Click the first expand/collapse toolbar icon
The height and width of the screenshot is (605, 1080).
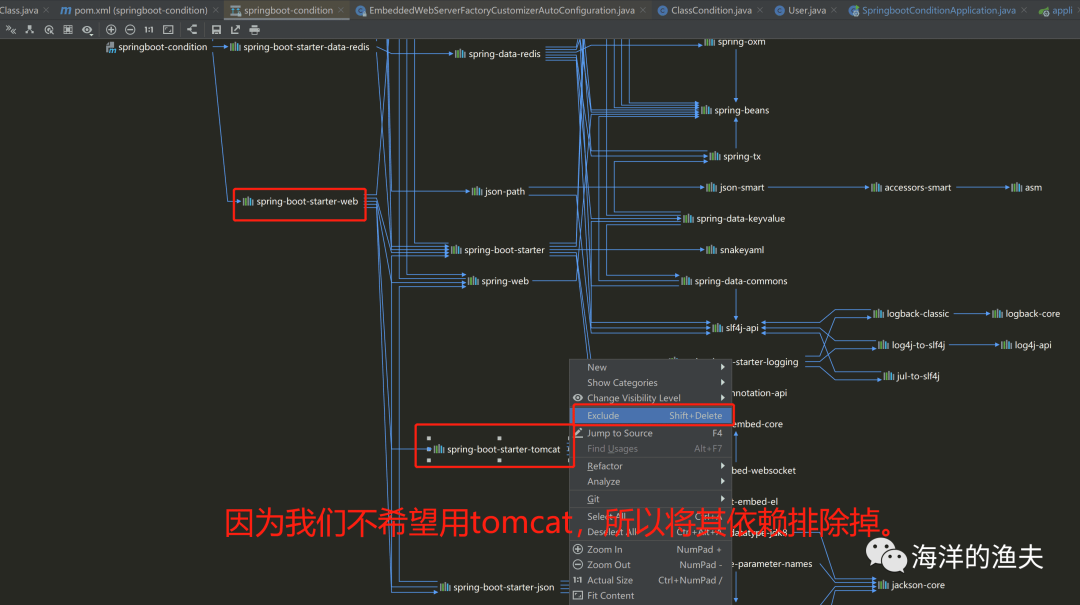(10, 30)
